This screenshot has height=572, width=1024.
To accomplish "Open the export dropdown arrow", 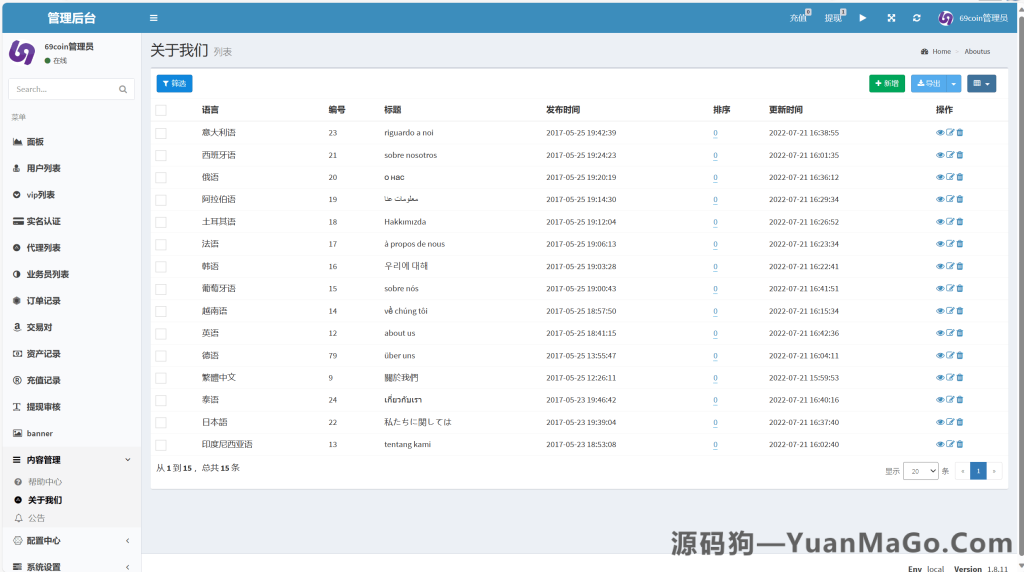I will coord(954,84).
